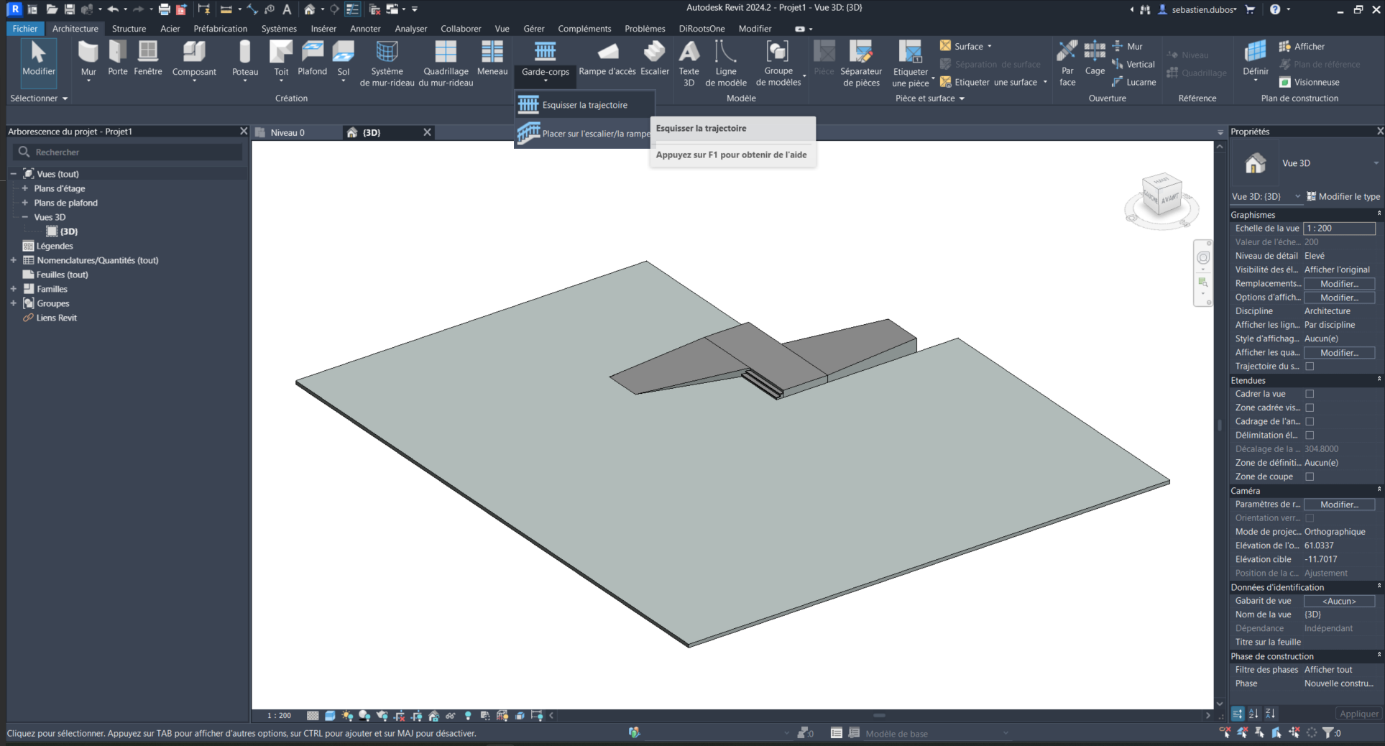Click the Escalier stair tool

[655, 58]
